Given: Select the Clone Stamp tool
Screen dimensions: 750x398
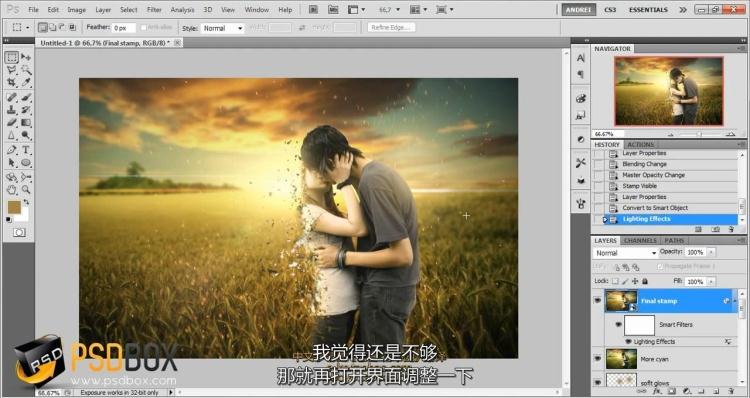Looking at the screenshot, I should 12,110.
